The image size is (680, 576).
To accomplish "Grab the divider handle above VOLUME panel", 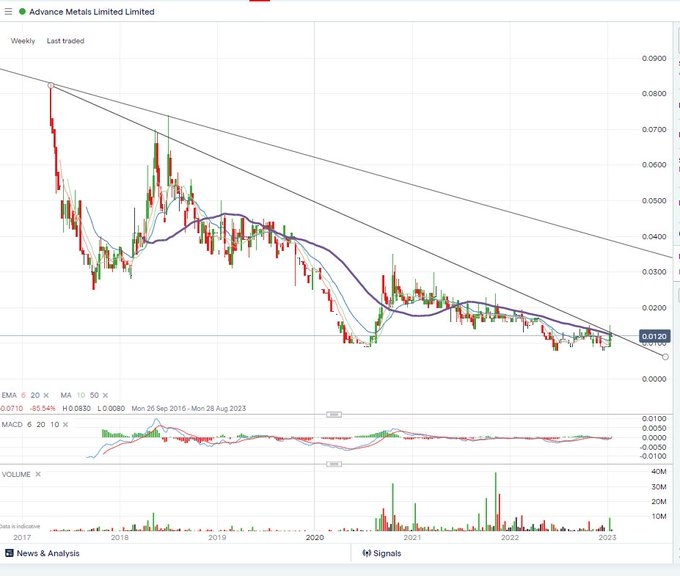I will pos(333,464).
